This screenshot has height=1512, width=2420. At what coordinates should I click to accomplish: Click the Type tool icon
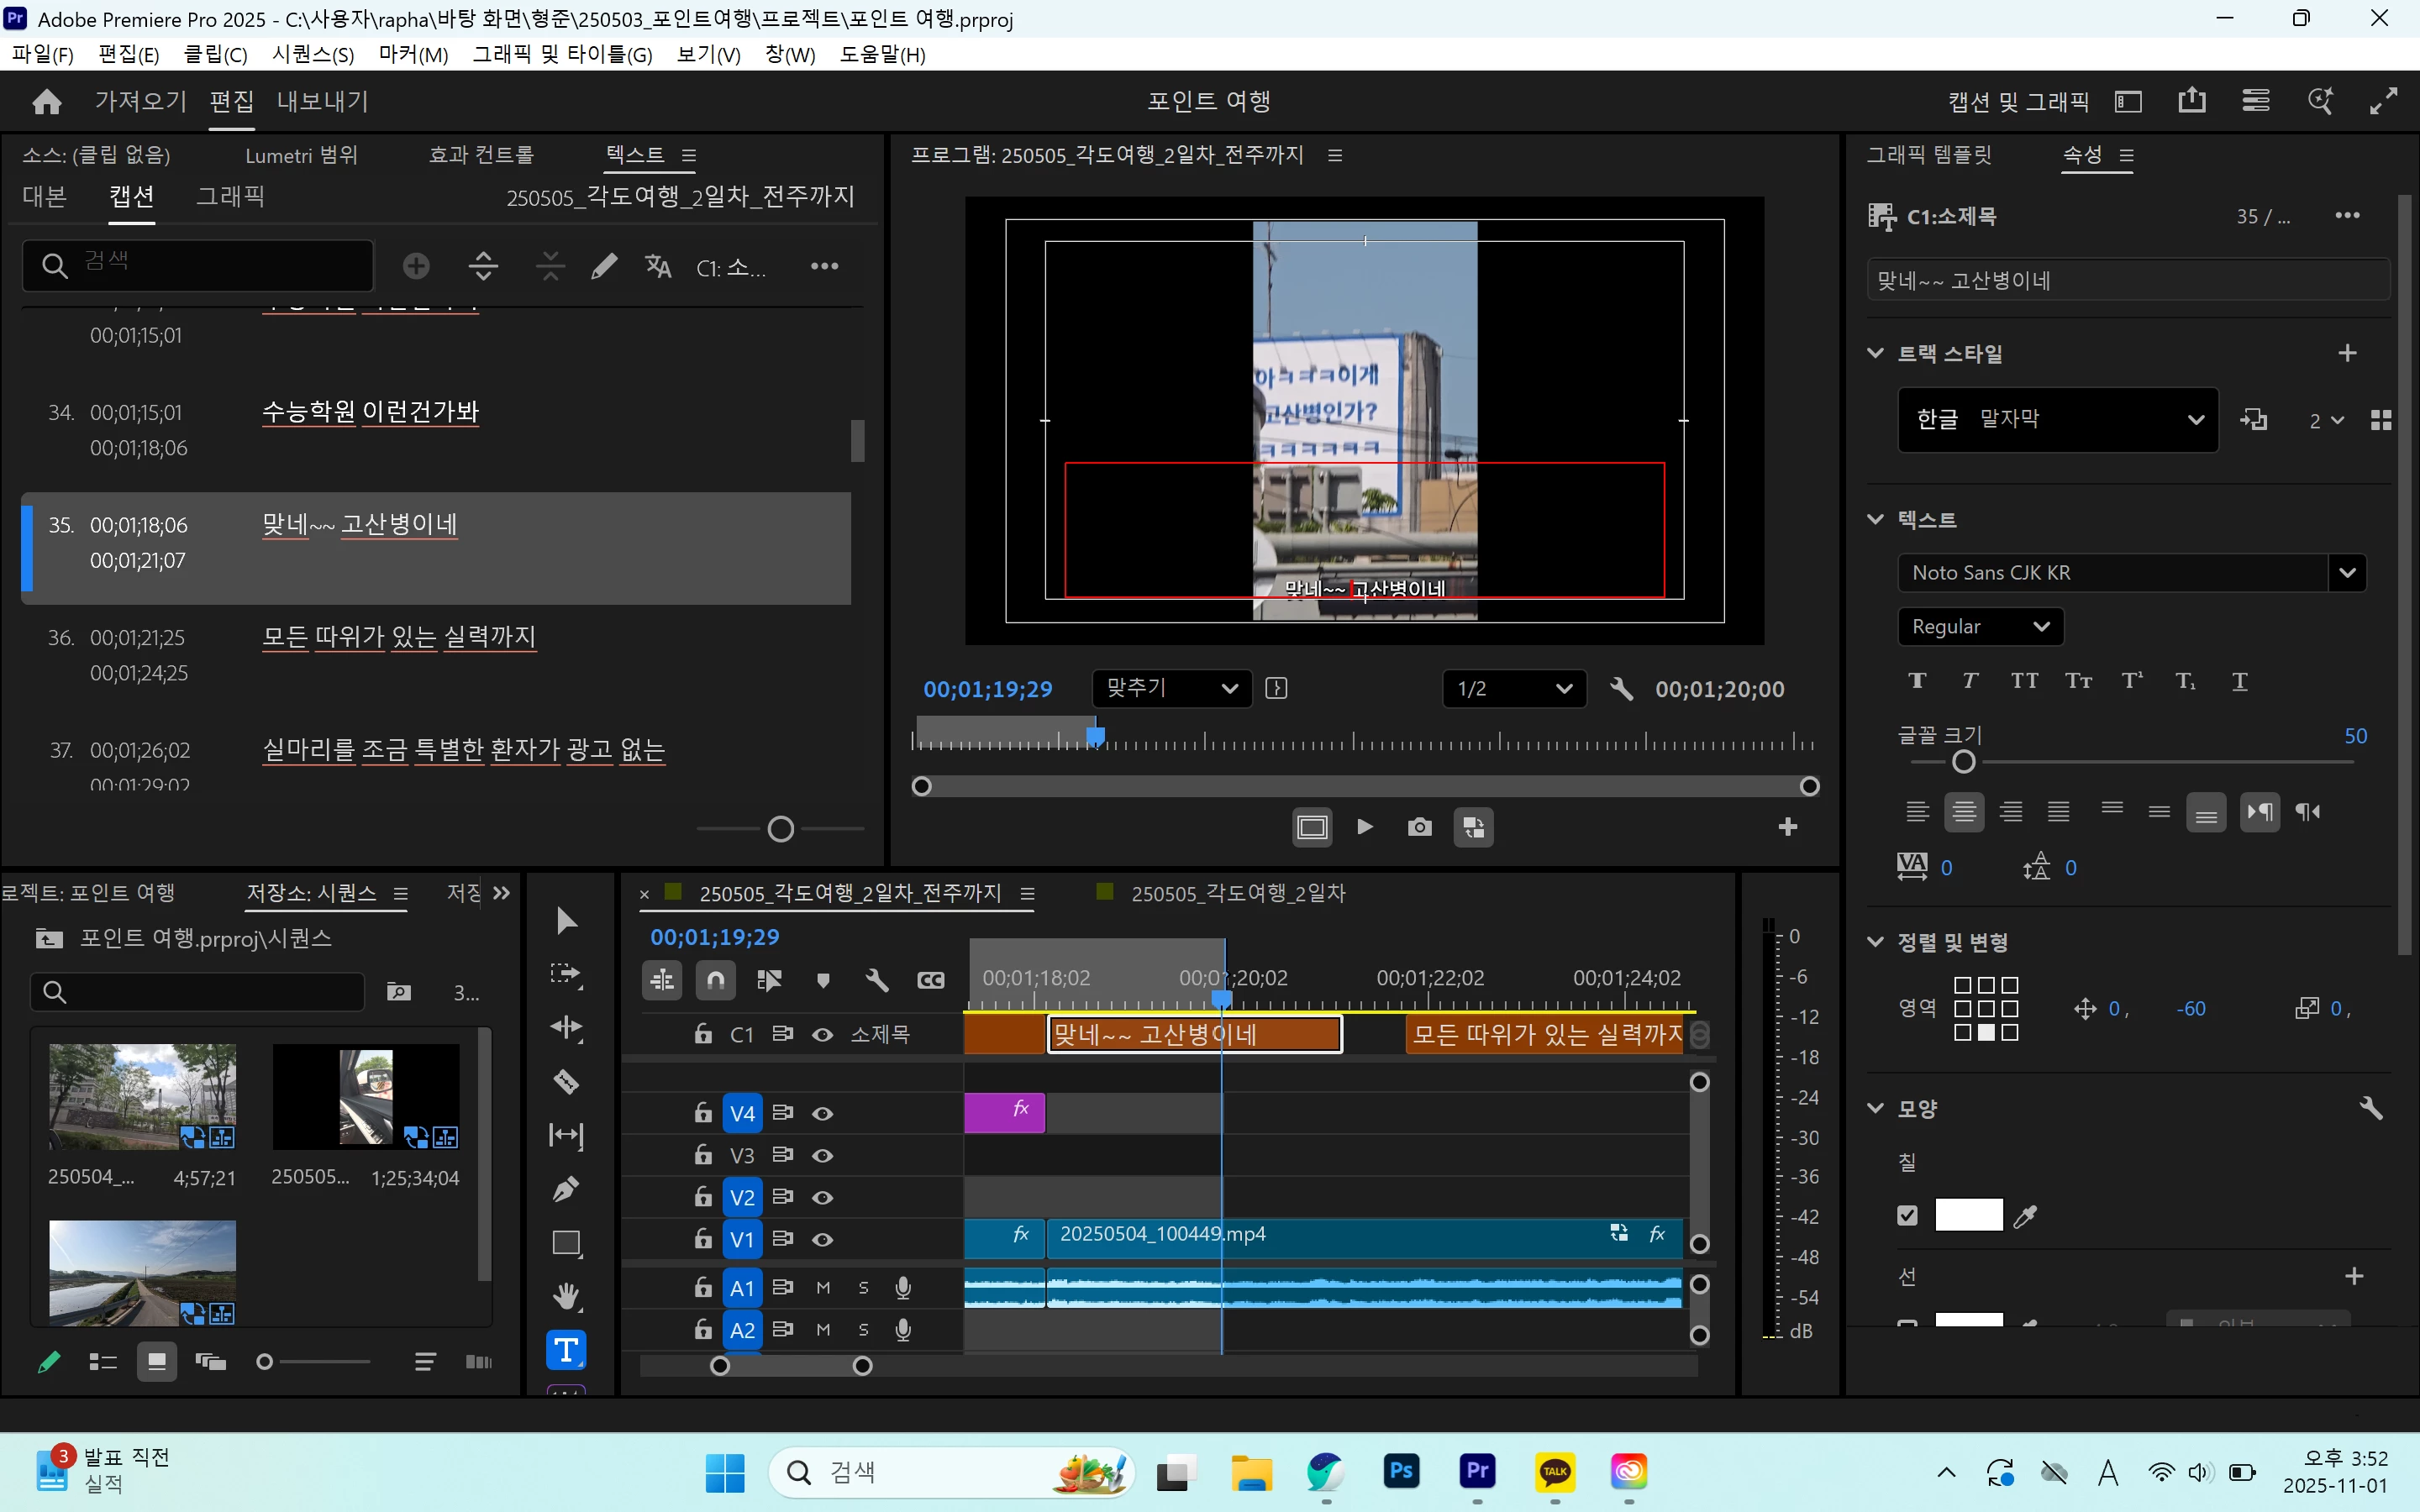566,1351
